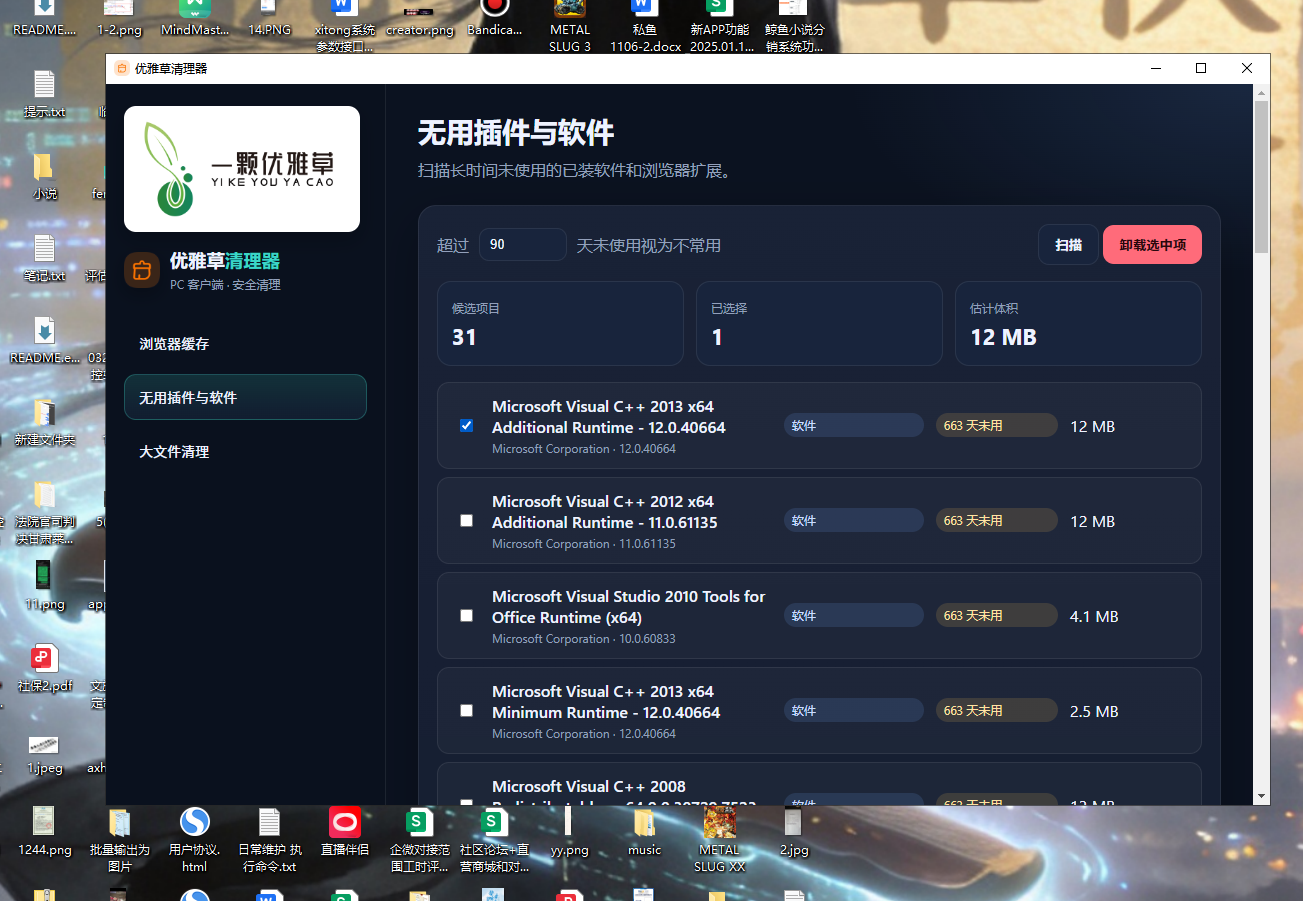Image resolution: width=1303 pixels, height=901 pixels.
Task: Click the Microsoft Visual Studio 2010 Tools for Office title
Action: pyautogui.click(x=629, y=607)
